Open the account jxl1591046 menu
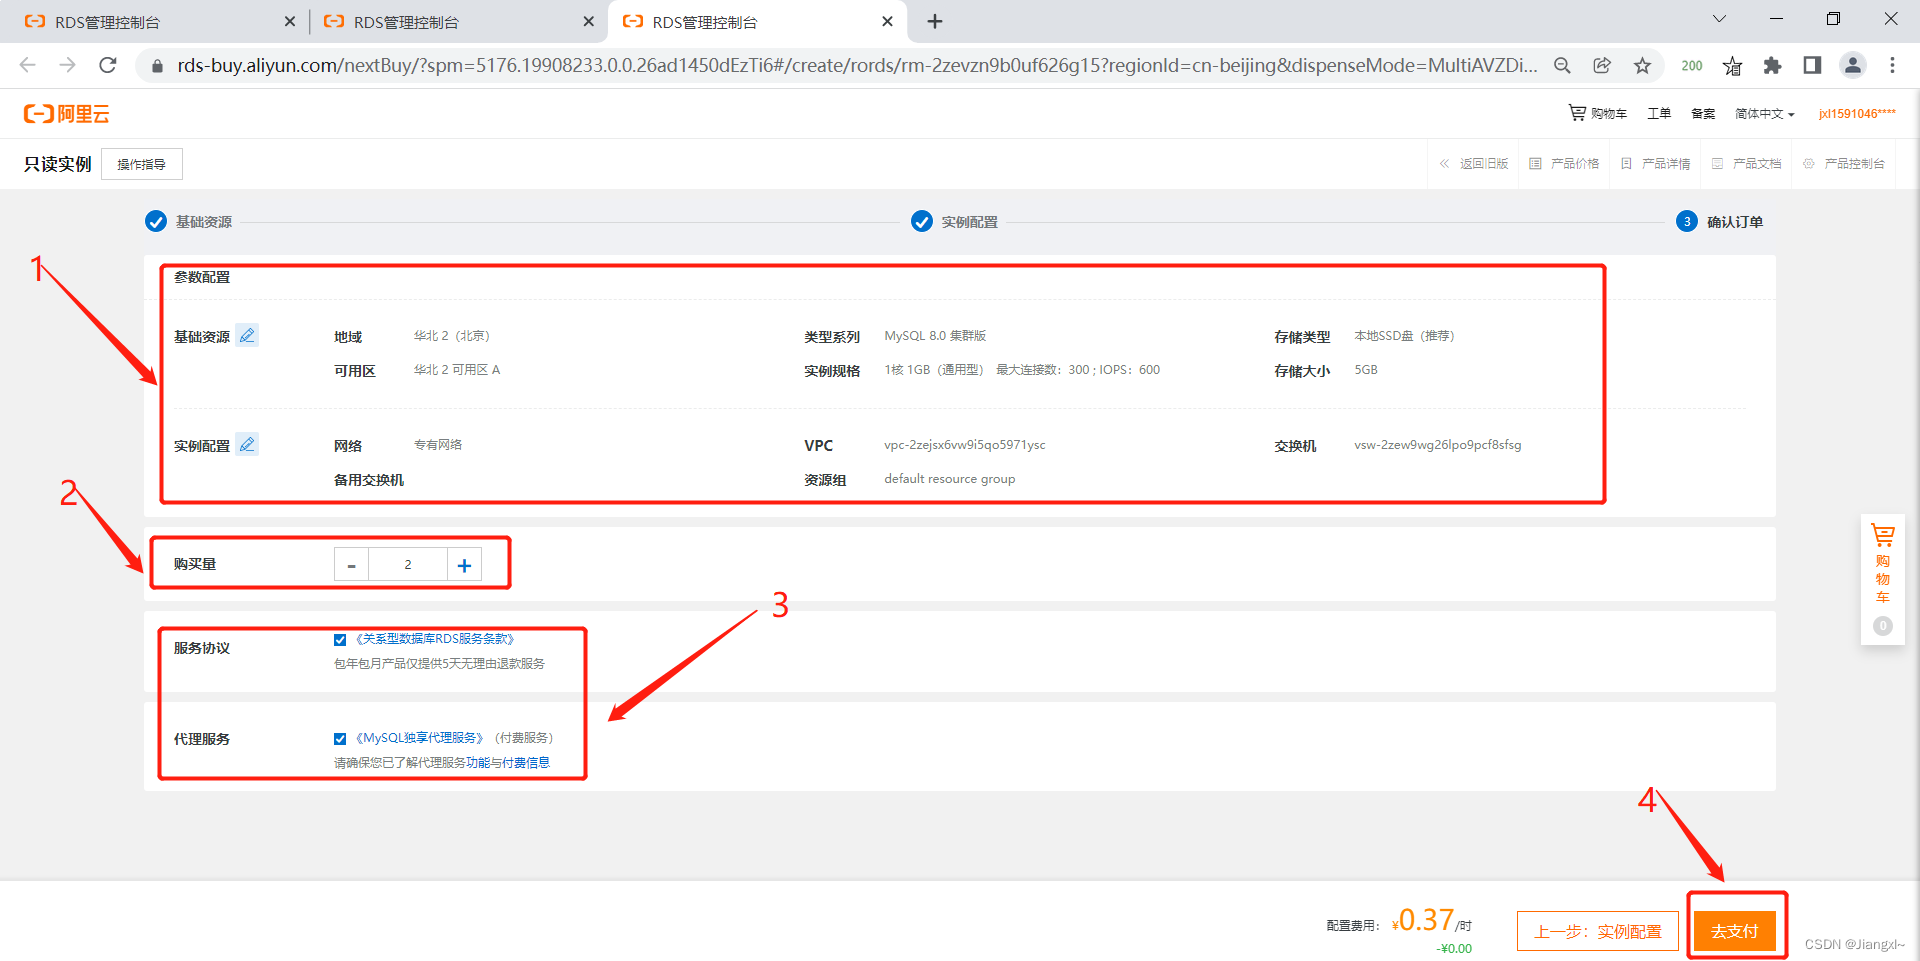1920x961 pixels. tap(1857, 113)
